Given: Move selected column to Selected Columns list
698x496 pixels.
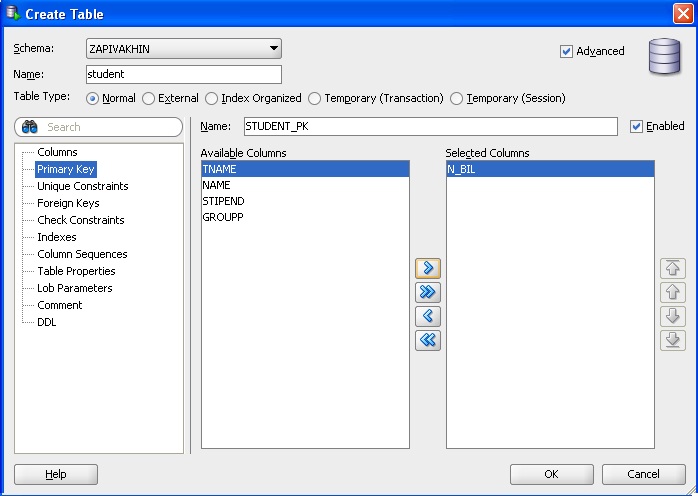Looking at the screenshot, I should (x=428, y=268).
